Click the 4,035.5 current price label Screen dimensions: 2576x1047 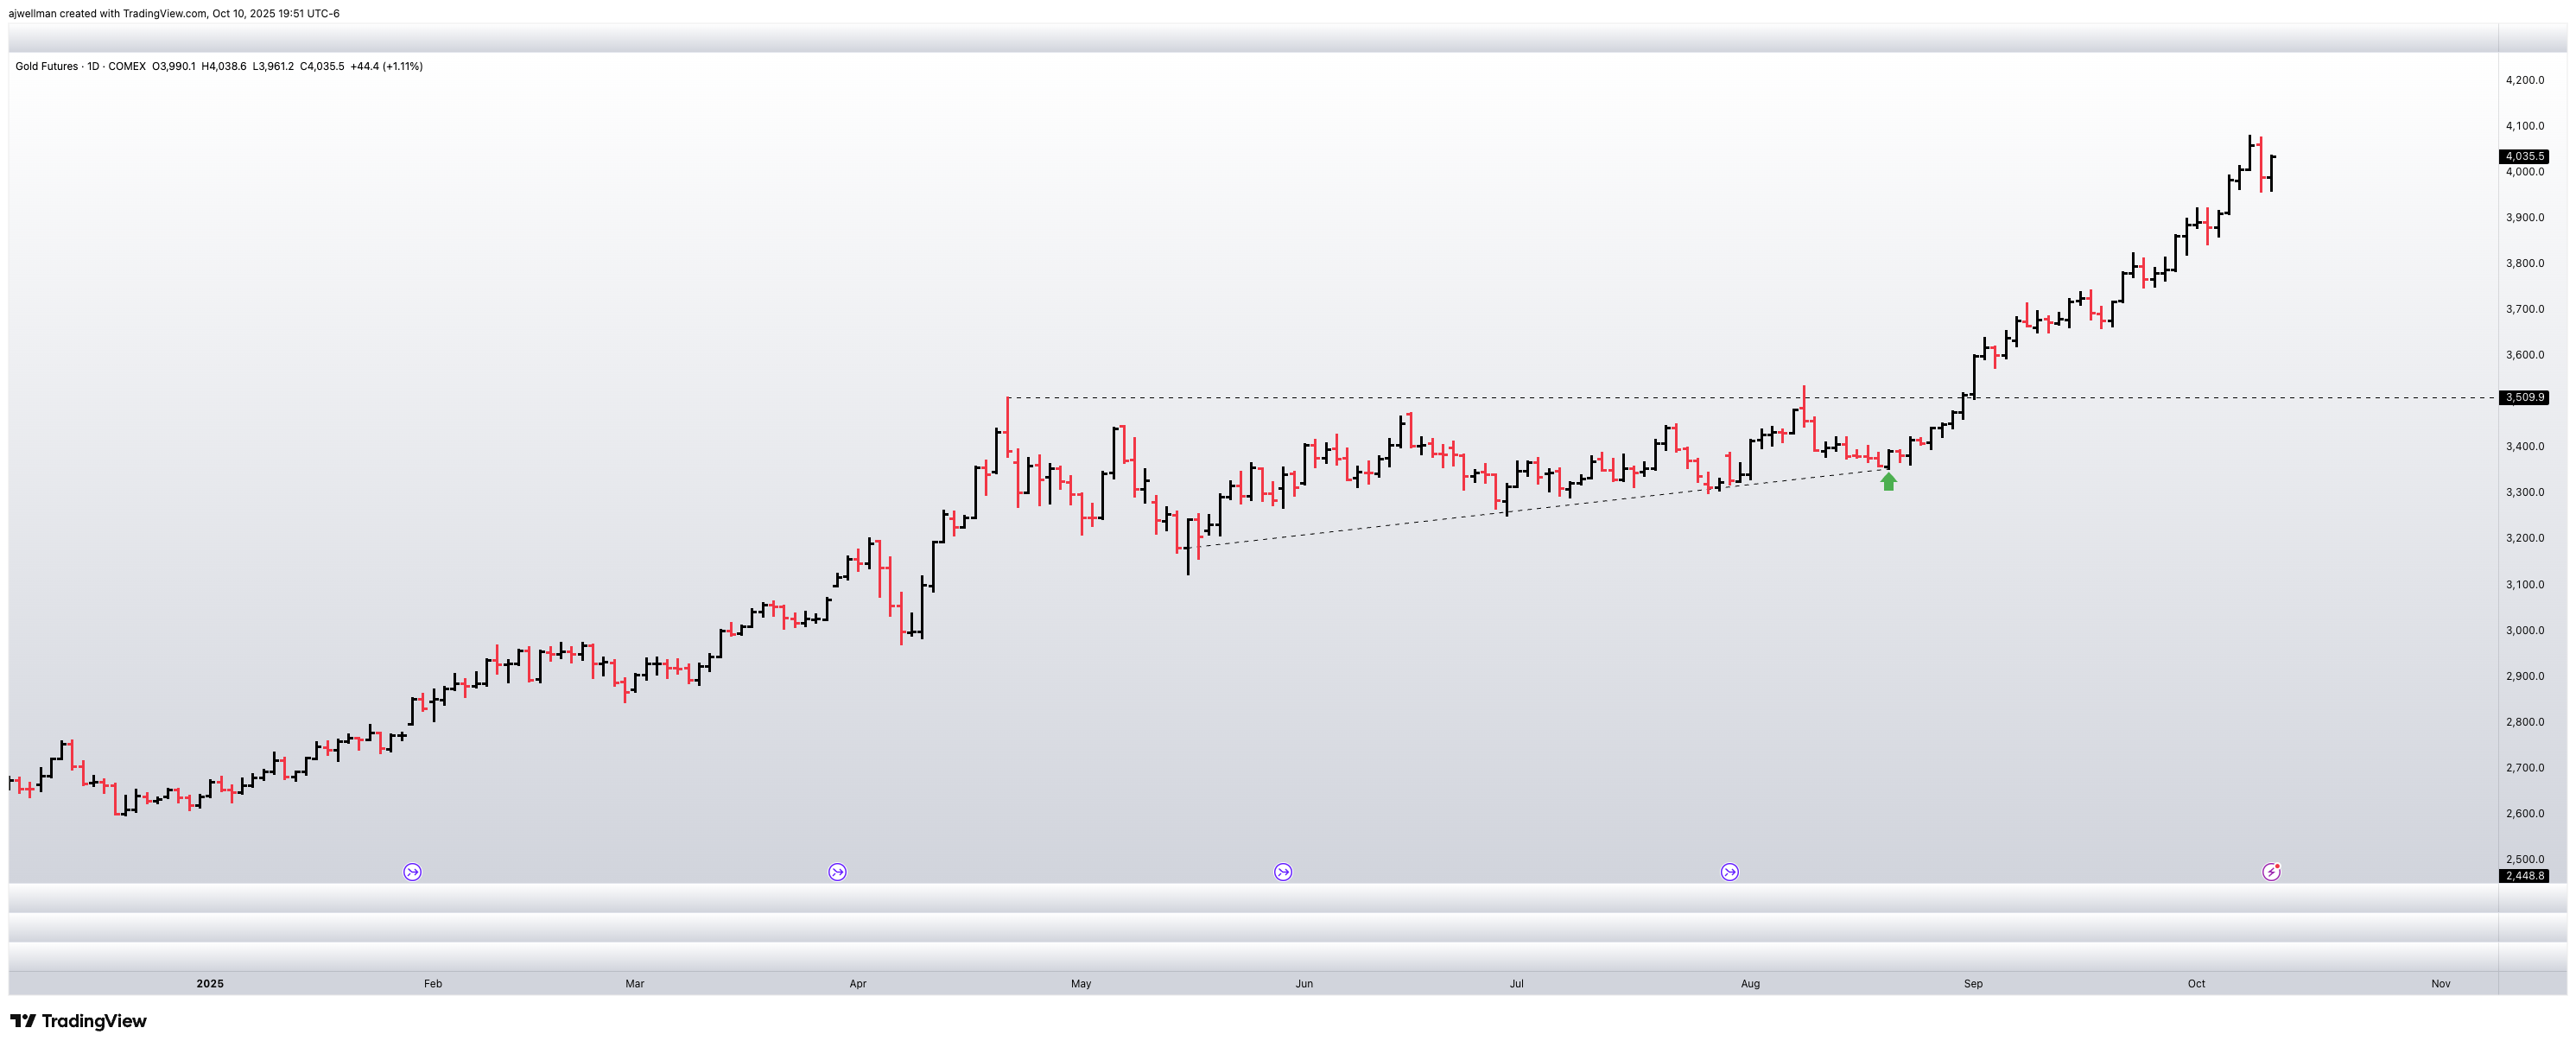click(x=2523, y=156)
